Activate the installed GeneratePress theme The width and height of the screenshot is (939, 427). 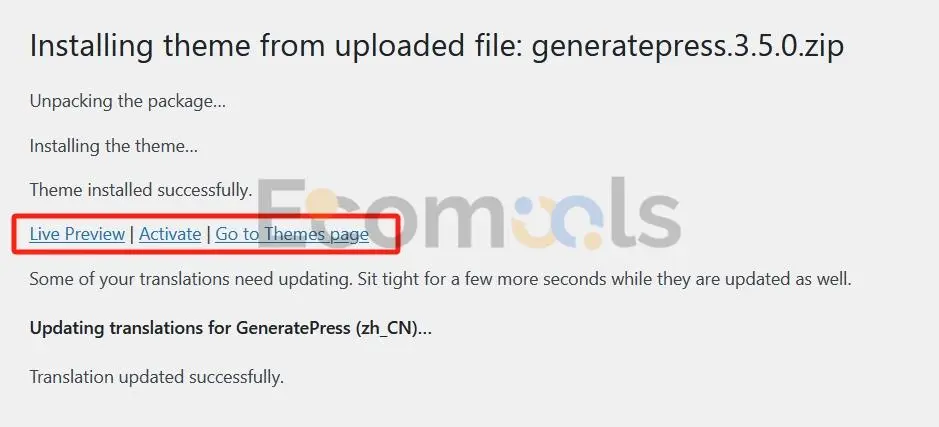pos(170,234)
